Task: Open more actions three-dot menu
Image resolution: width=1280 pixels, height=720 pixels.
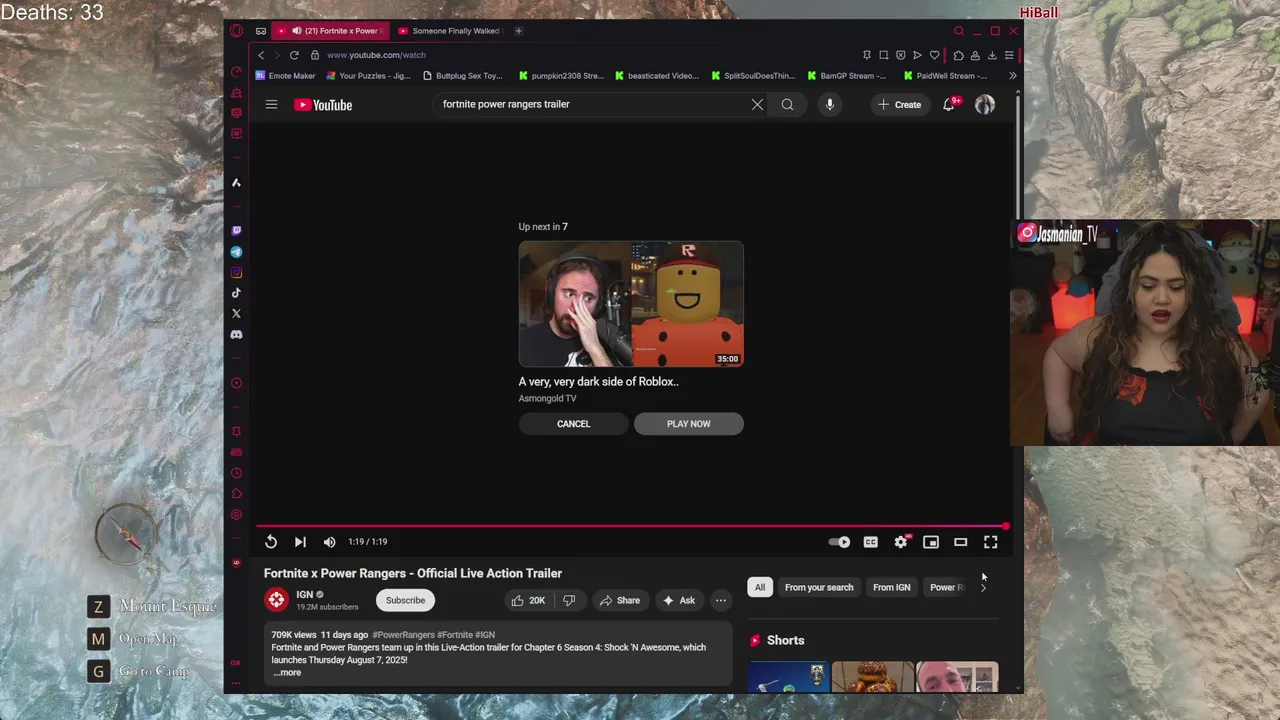Action: pyautogui.click(x=721, y=600)
